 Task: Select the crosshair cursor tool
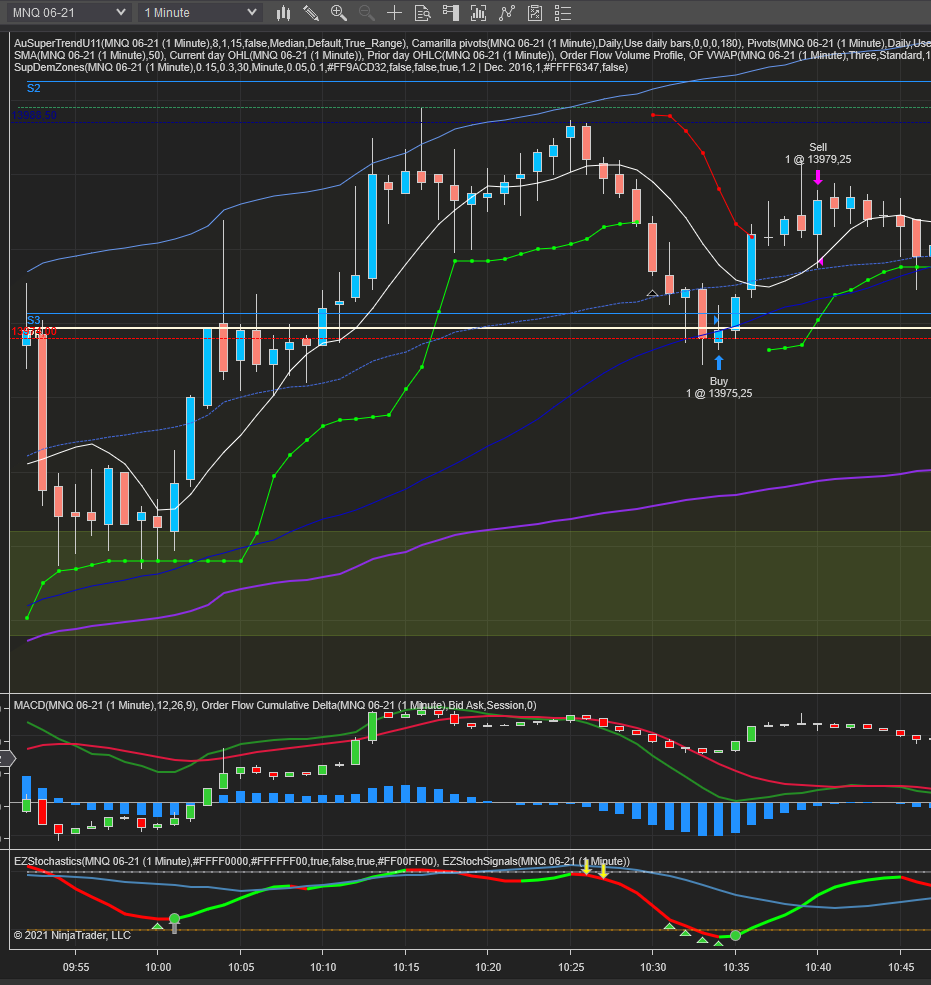[x=394, y=13]
